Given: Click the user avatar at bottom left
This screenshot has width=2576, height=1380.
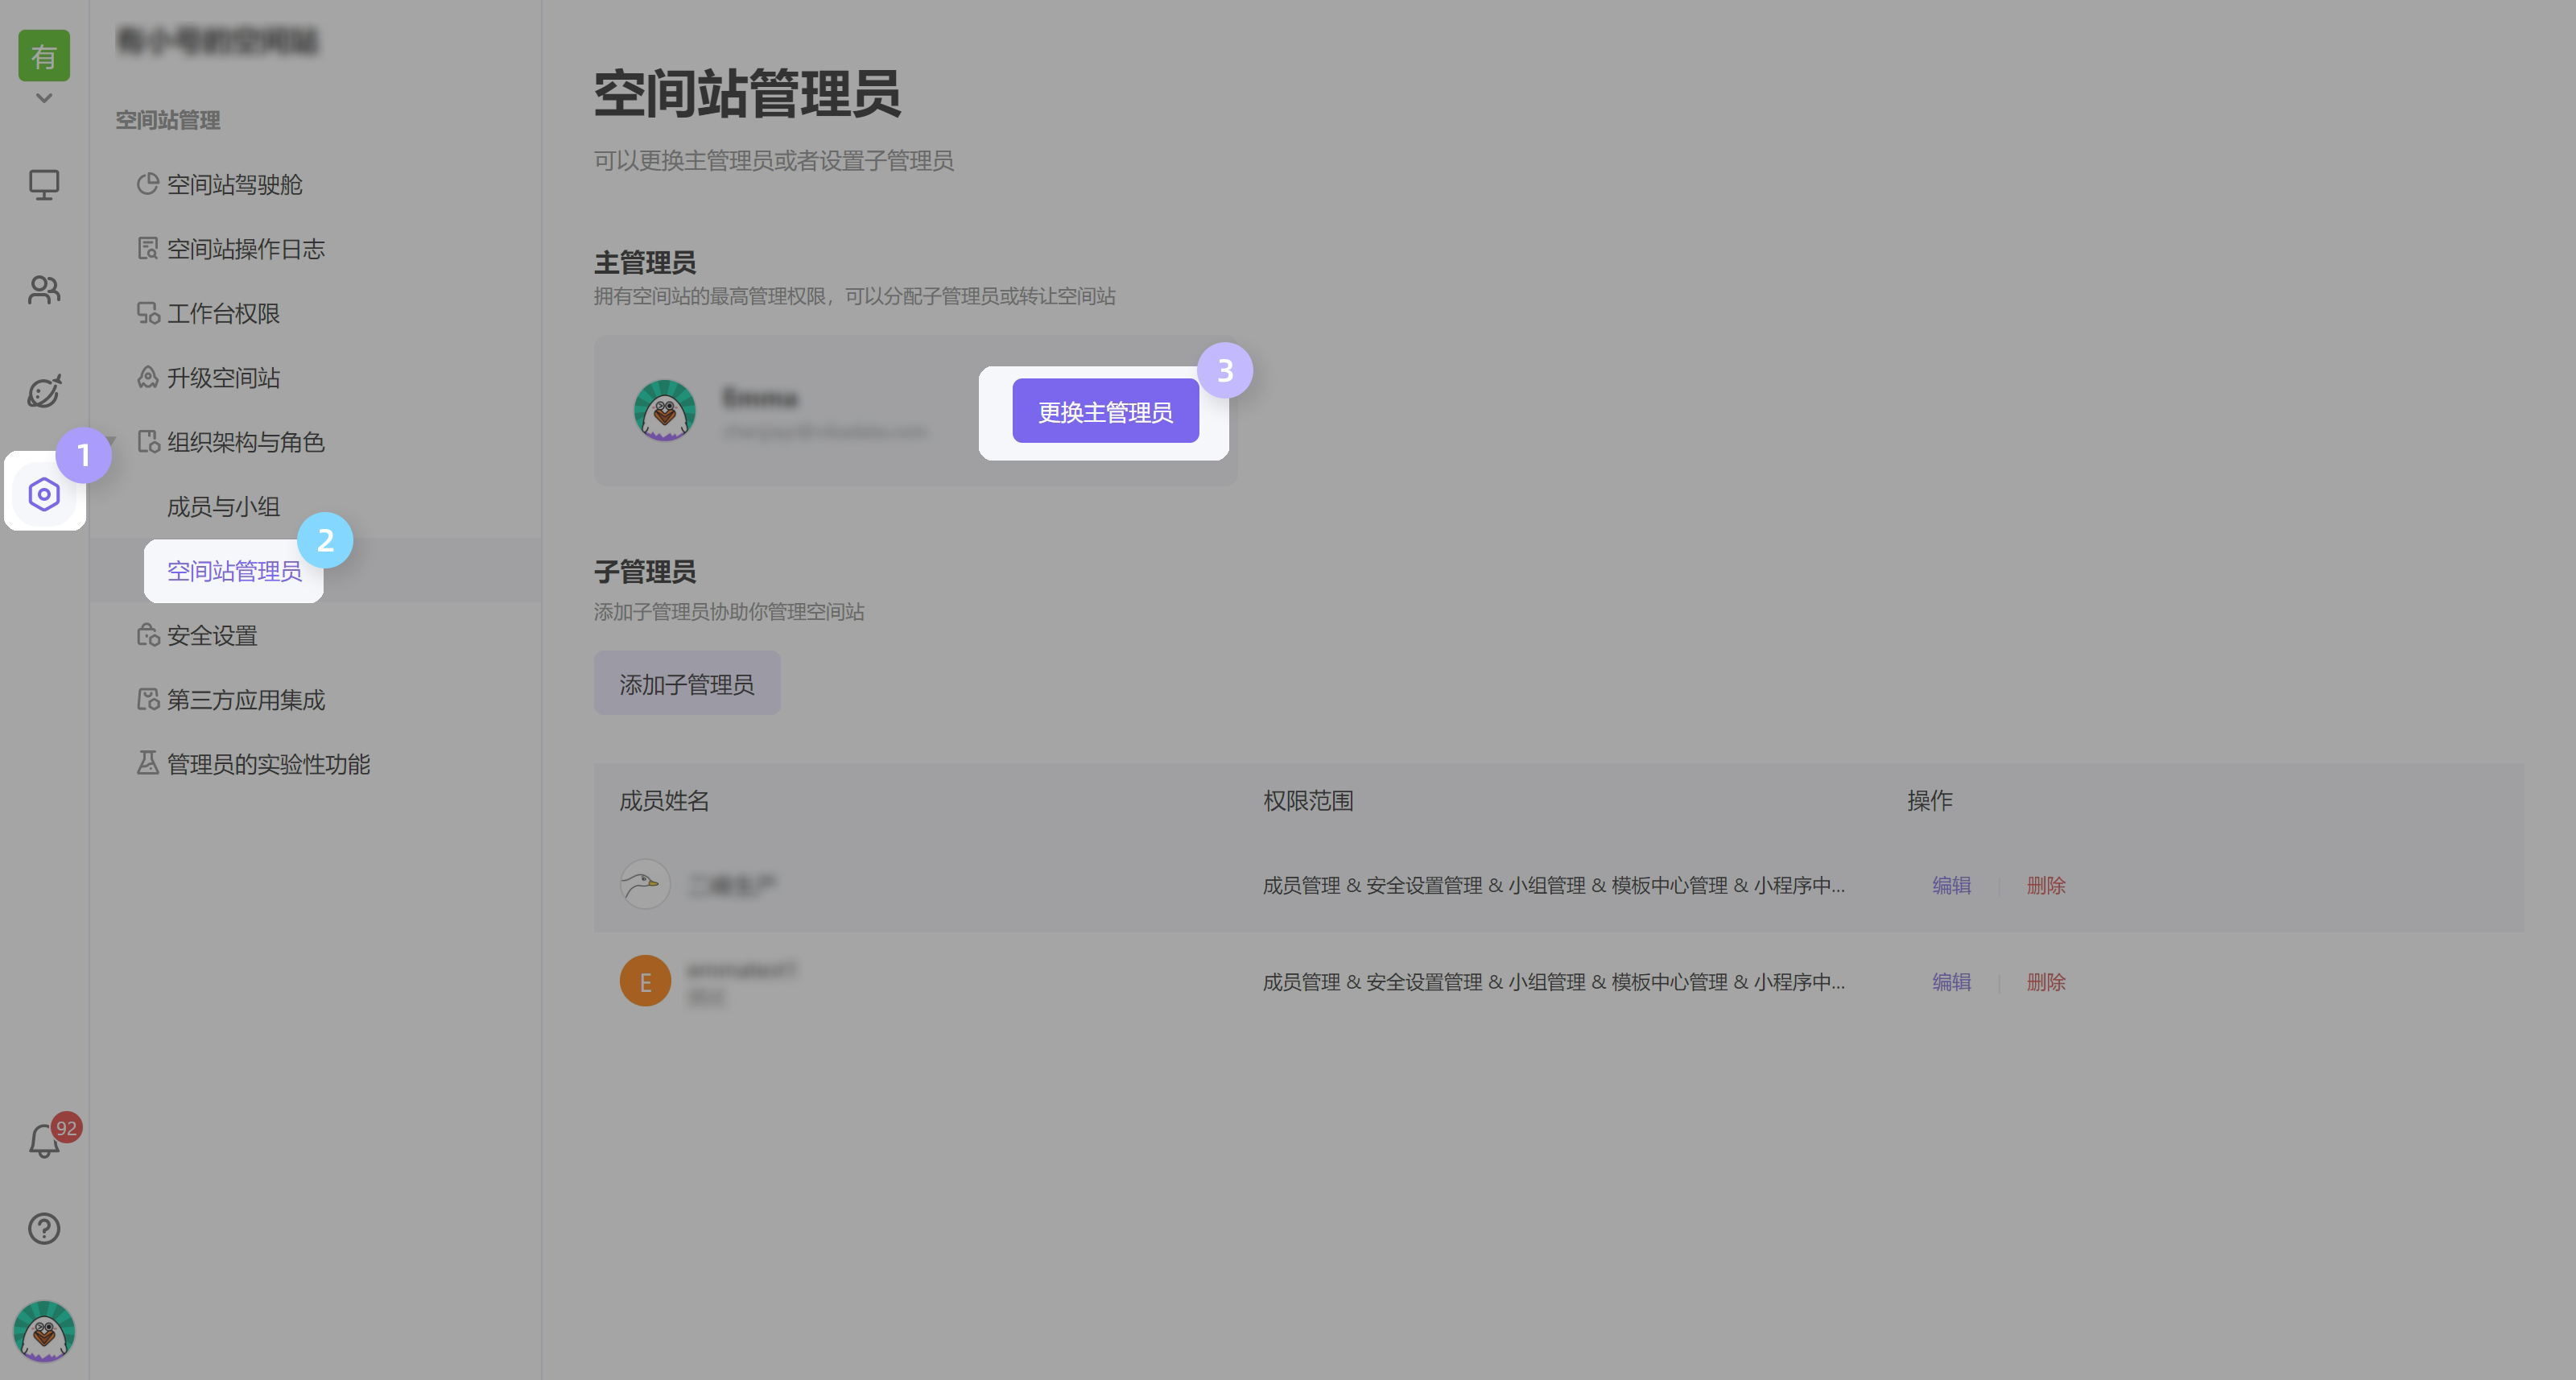Looking at the screenshot, I should [x=44, y=1331].
